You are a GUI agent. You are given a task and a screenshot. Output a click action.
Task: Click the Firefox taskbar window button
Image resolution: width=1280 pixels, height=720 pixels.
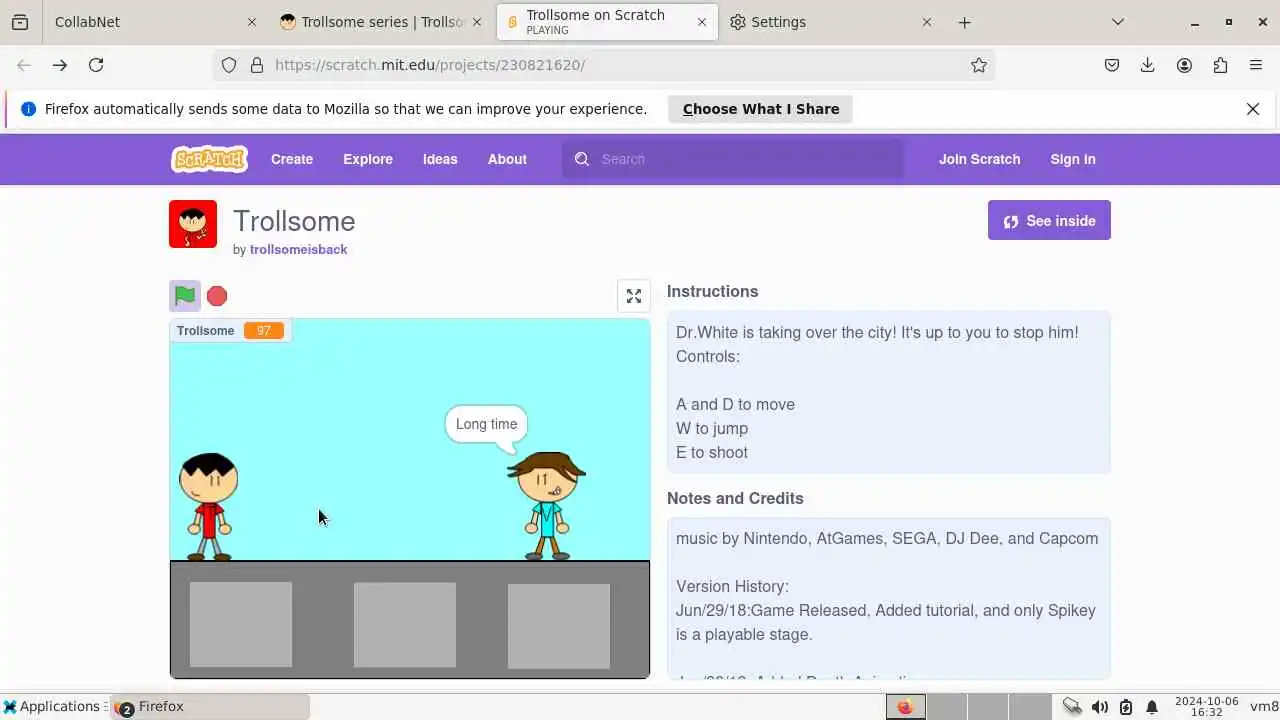pos(210,707)
